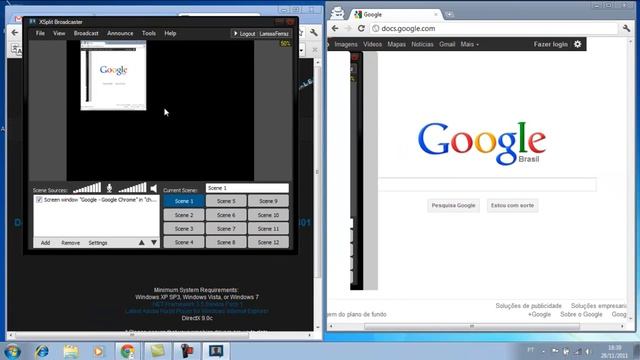Screen dimensions: 640x360
Task: Click Chrome back arrow in right window
Action: coord(335,28)
